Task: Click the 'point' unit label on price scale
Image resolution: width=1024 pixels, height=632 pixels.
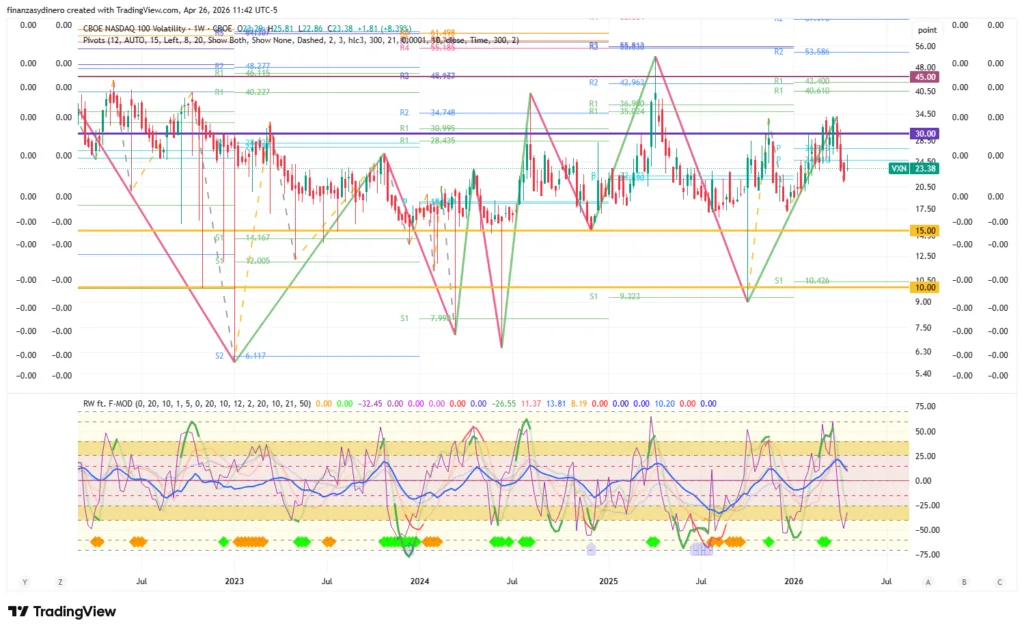Action: [x=926, y=30]
